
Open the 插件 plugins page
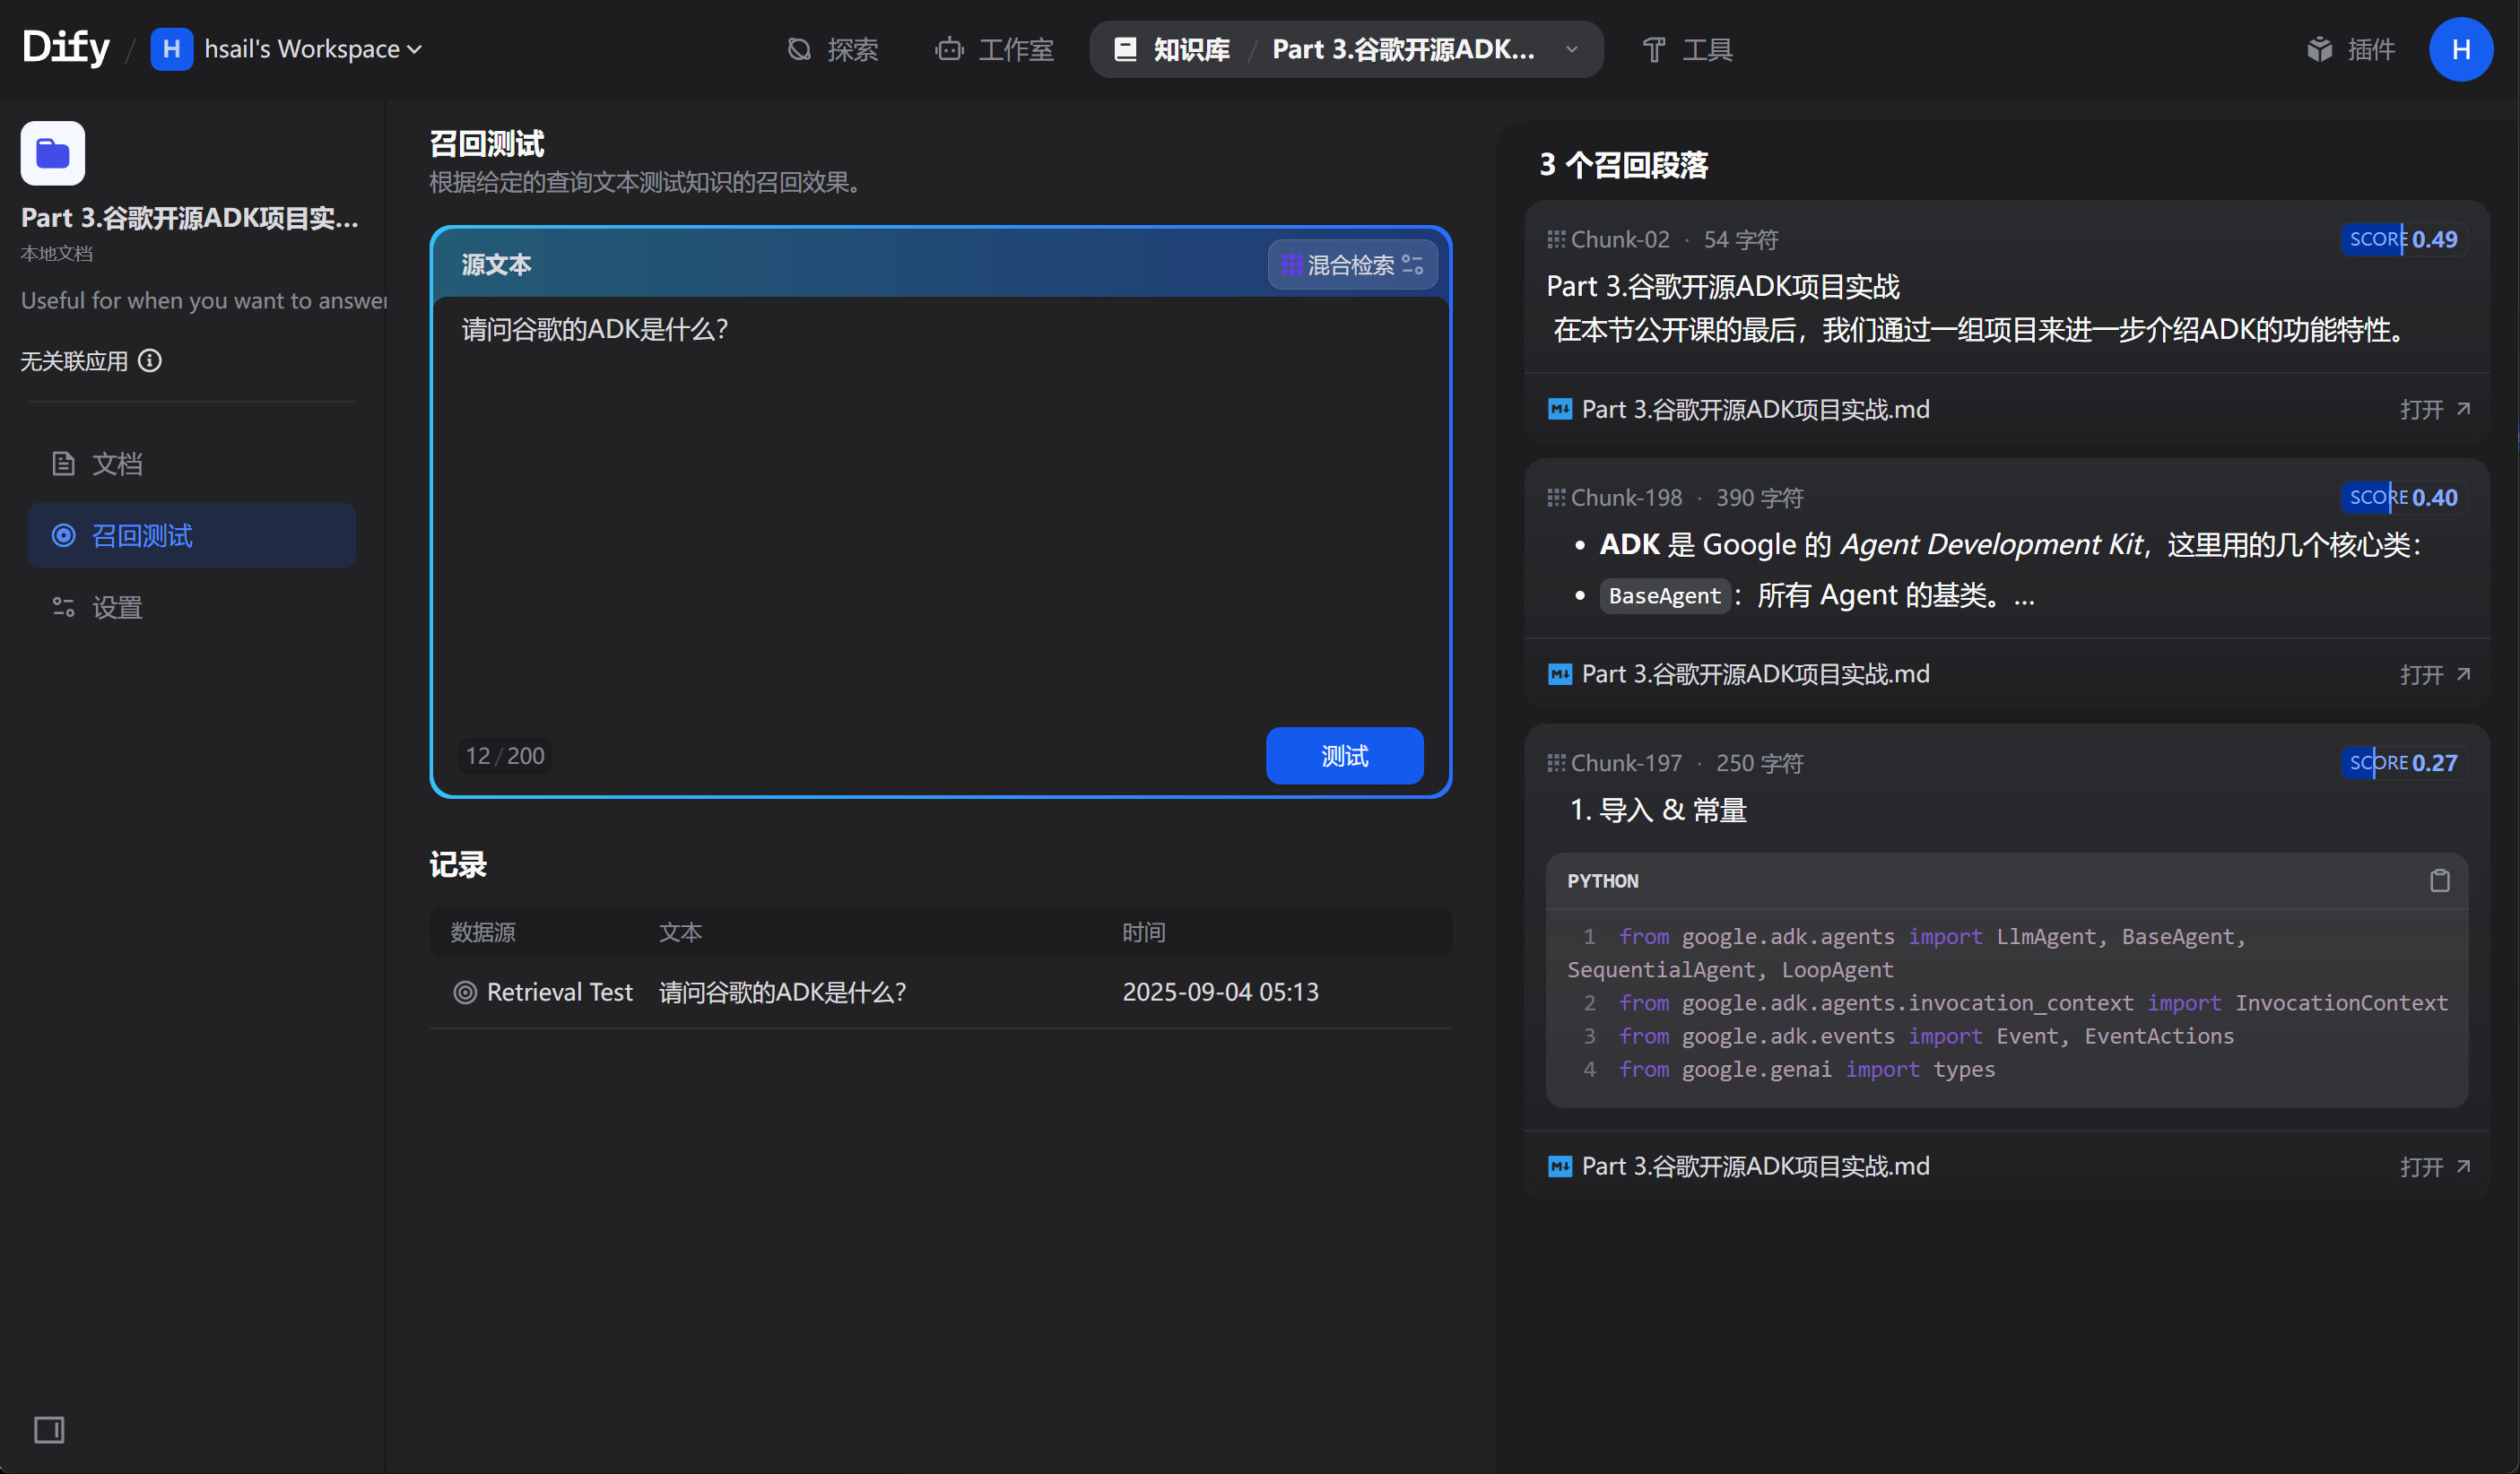tap(2351, 49)
